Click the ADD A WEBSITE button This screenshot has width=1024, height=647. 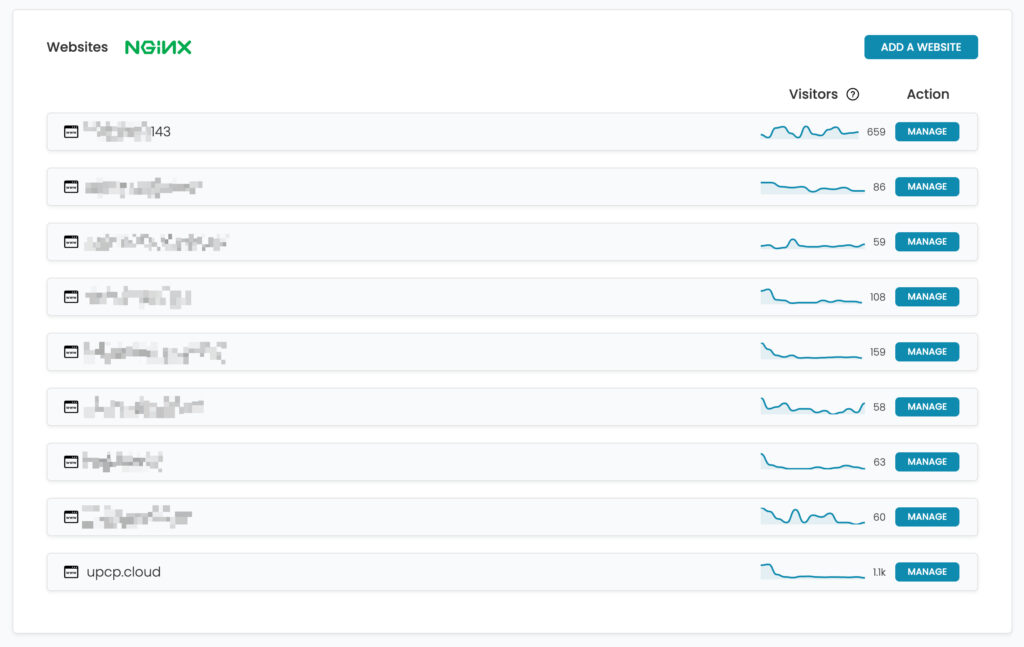pyautogui.click(x=920, y=46)
